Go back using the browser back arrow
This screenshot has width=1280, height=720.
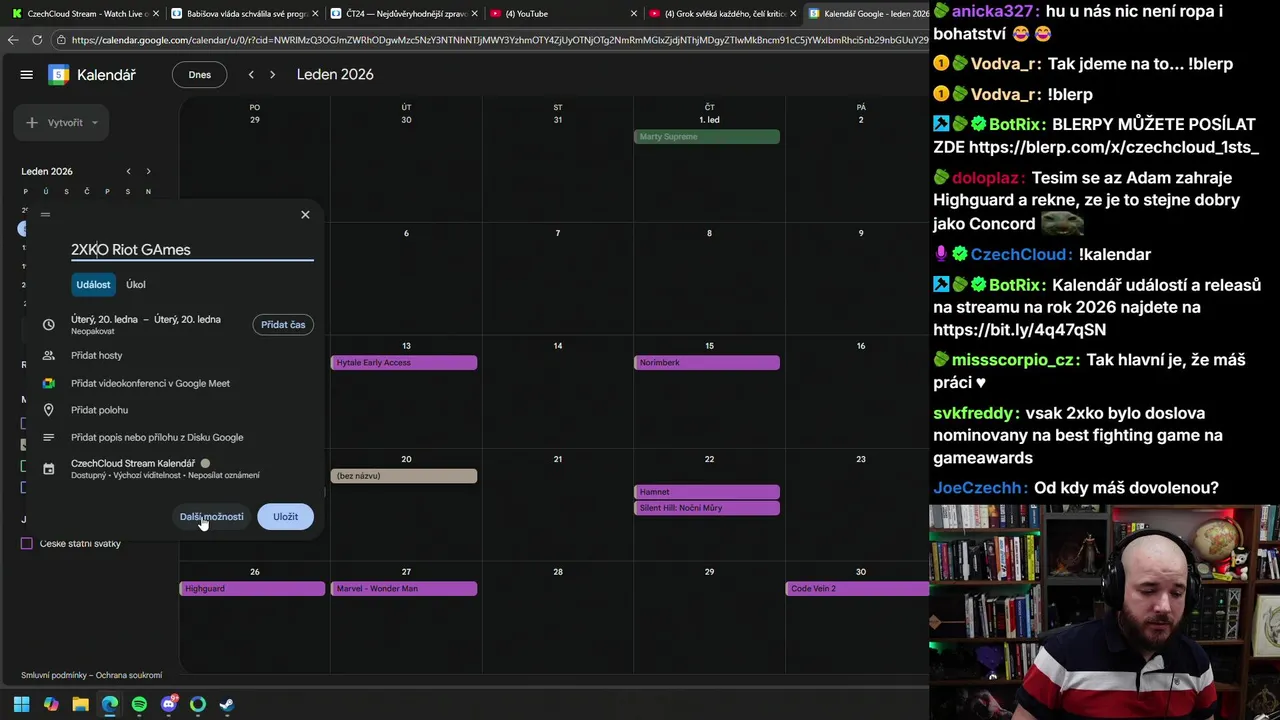[x=13, y=40]
